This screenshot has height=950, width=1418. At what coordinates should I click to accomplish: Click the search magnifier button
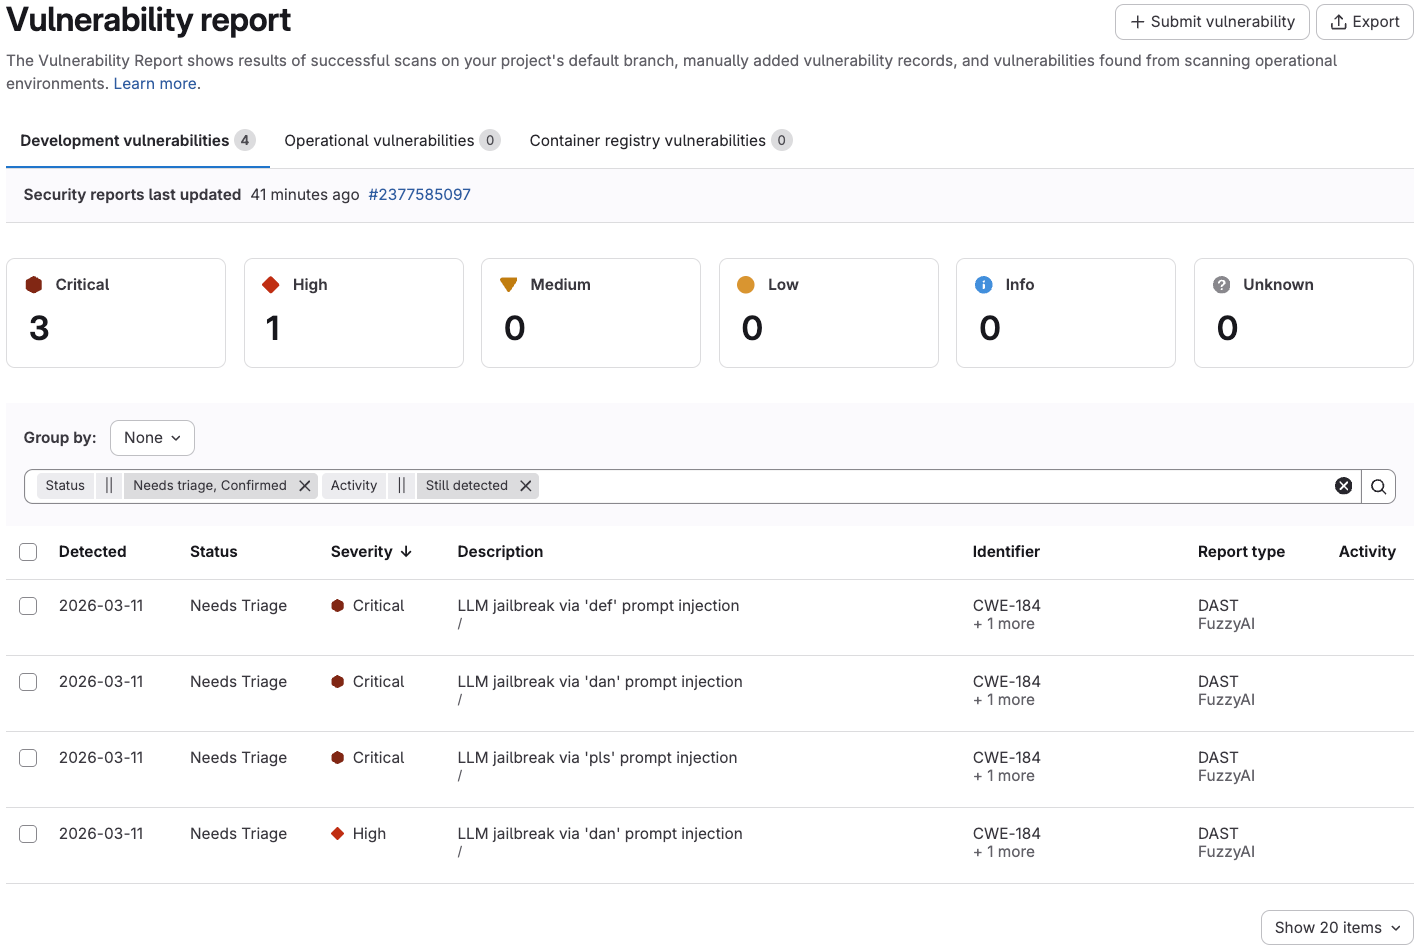coord(1378,486)
